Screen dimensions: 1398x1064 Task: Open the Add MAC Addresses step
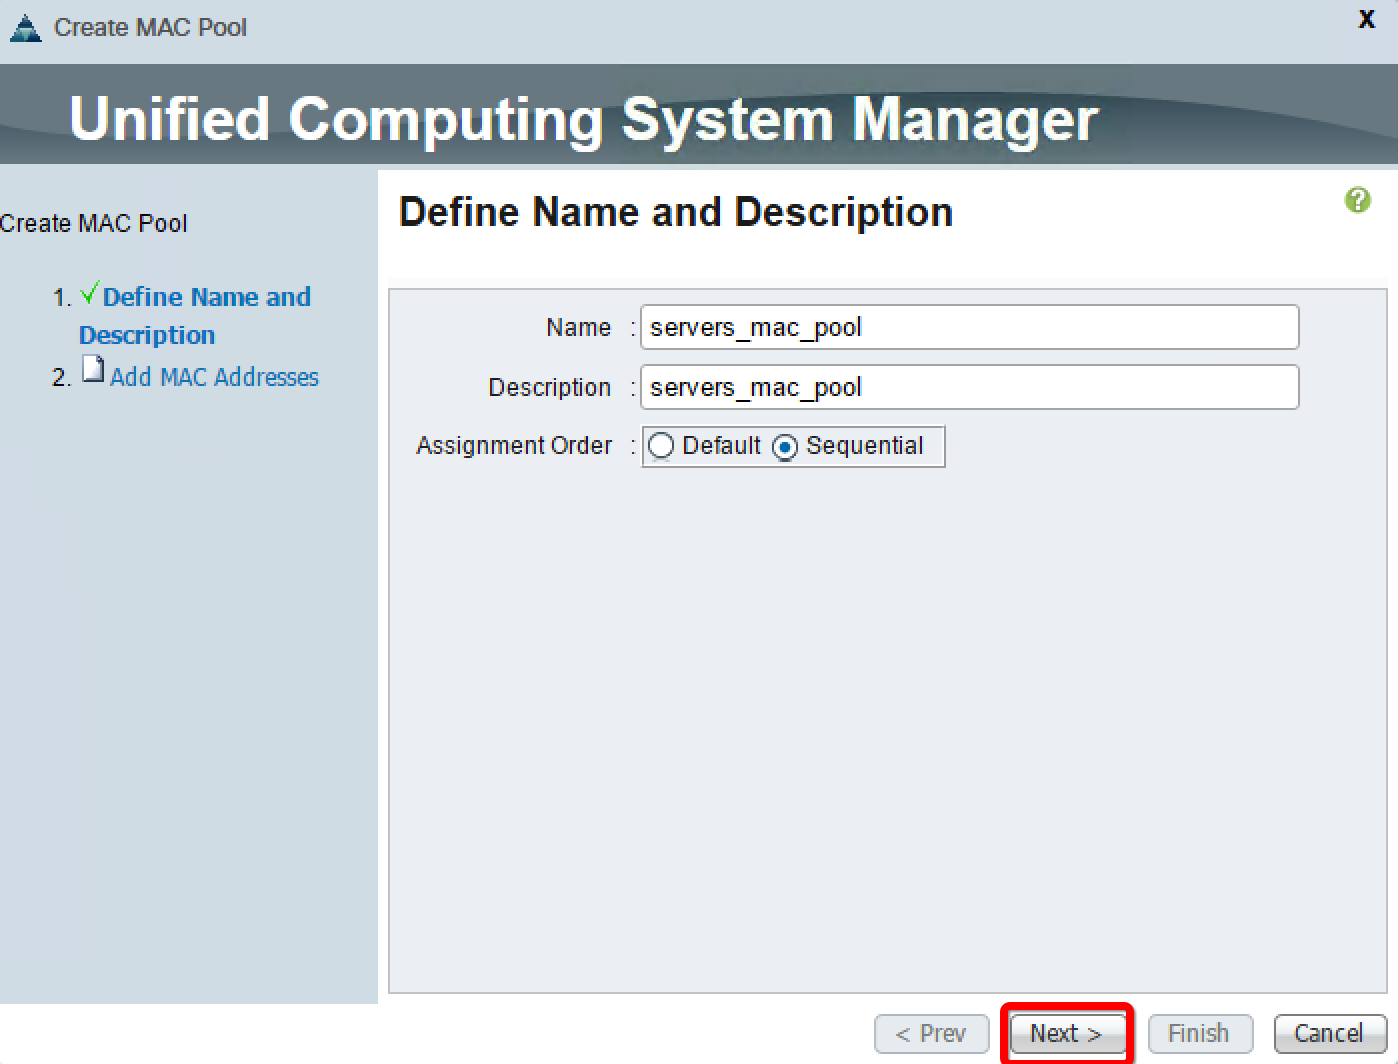(214, 377)
